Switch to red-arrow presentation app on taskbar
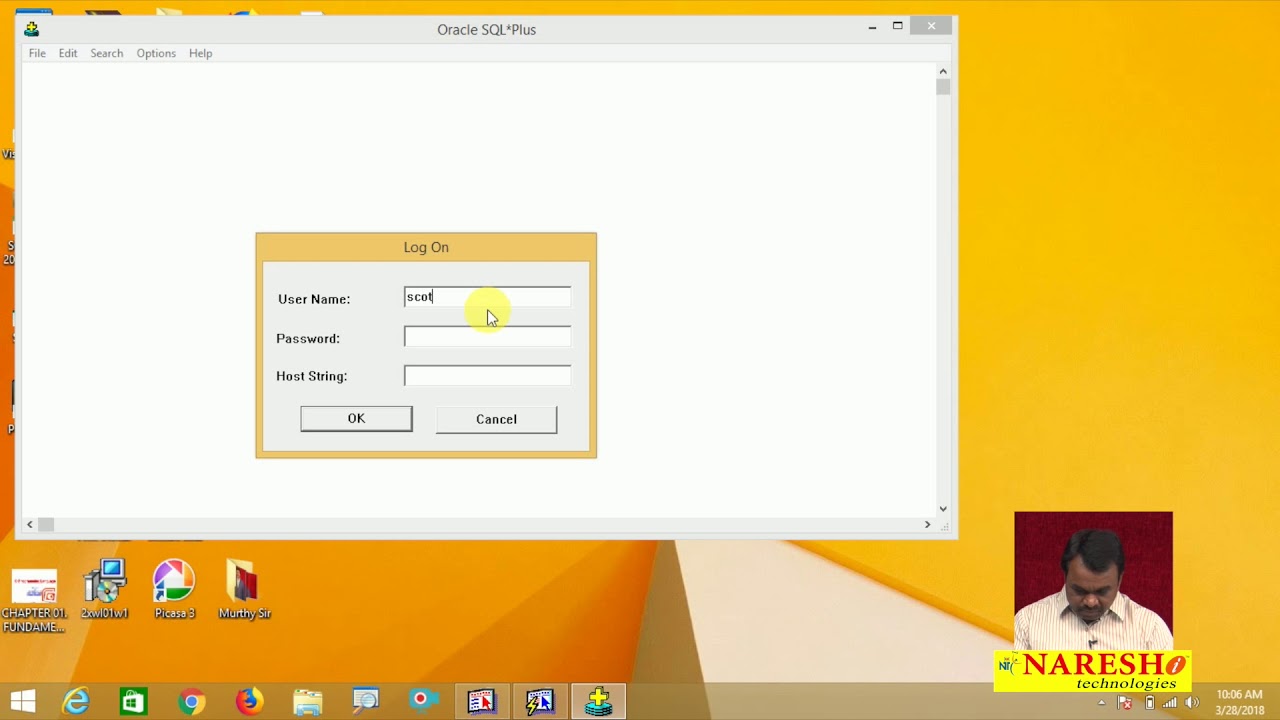1280x720 pixels. coord(481,702)
